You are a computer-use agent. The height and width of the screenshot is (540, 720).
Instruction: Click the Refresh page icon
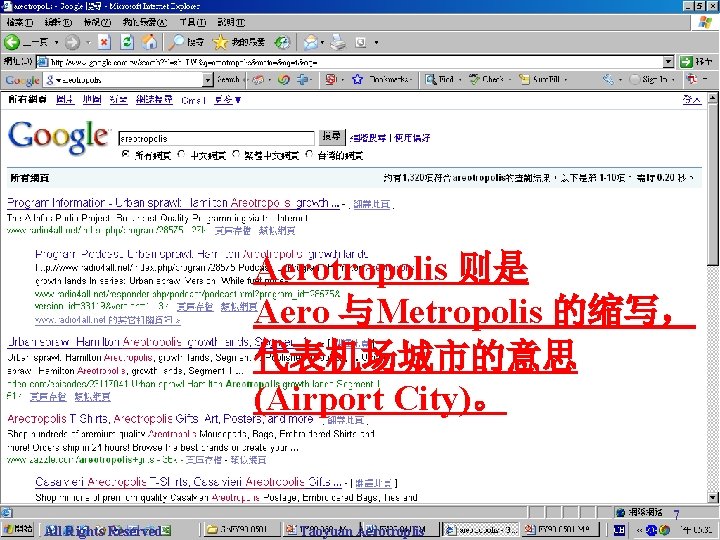click(127, 42)
